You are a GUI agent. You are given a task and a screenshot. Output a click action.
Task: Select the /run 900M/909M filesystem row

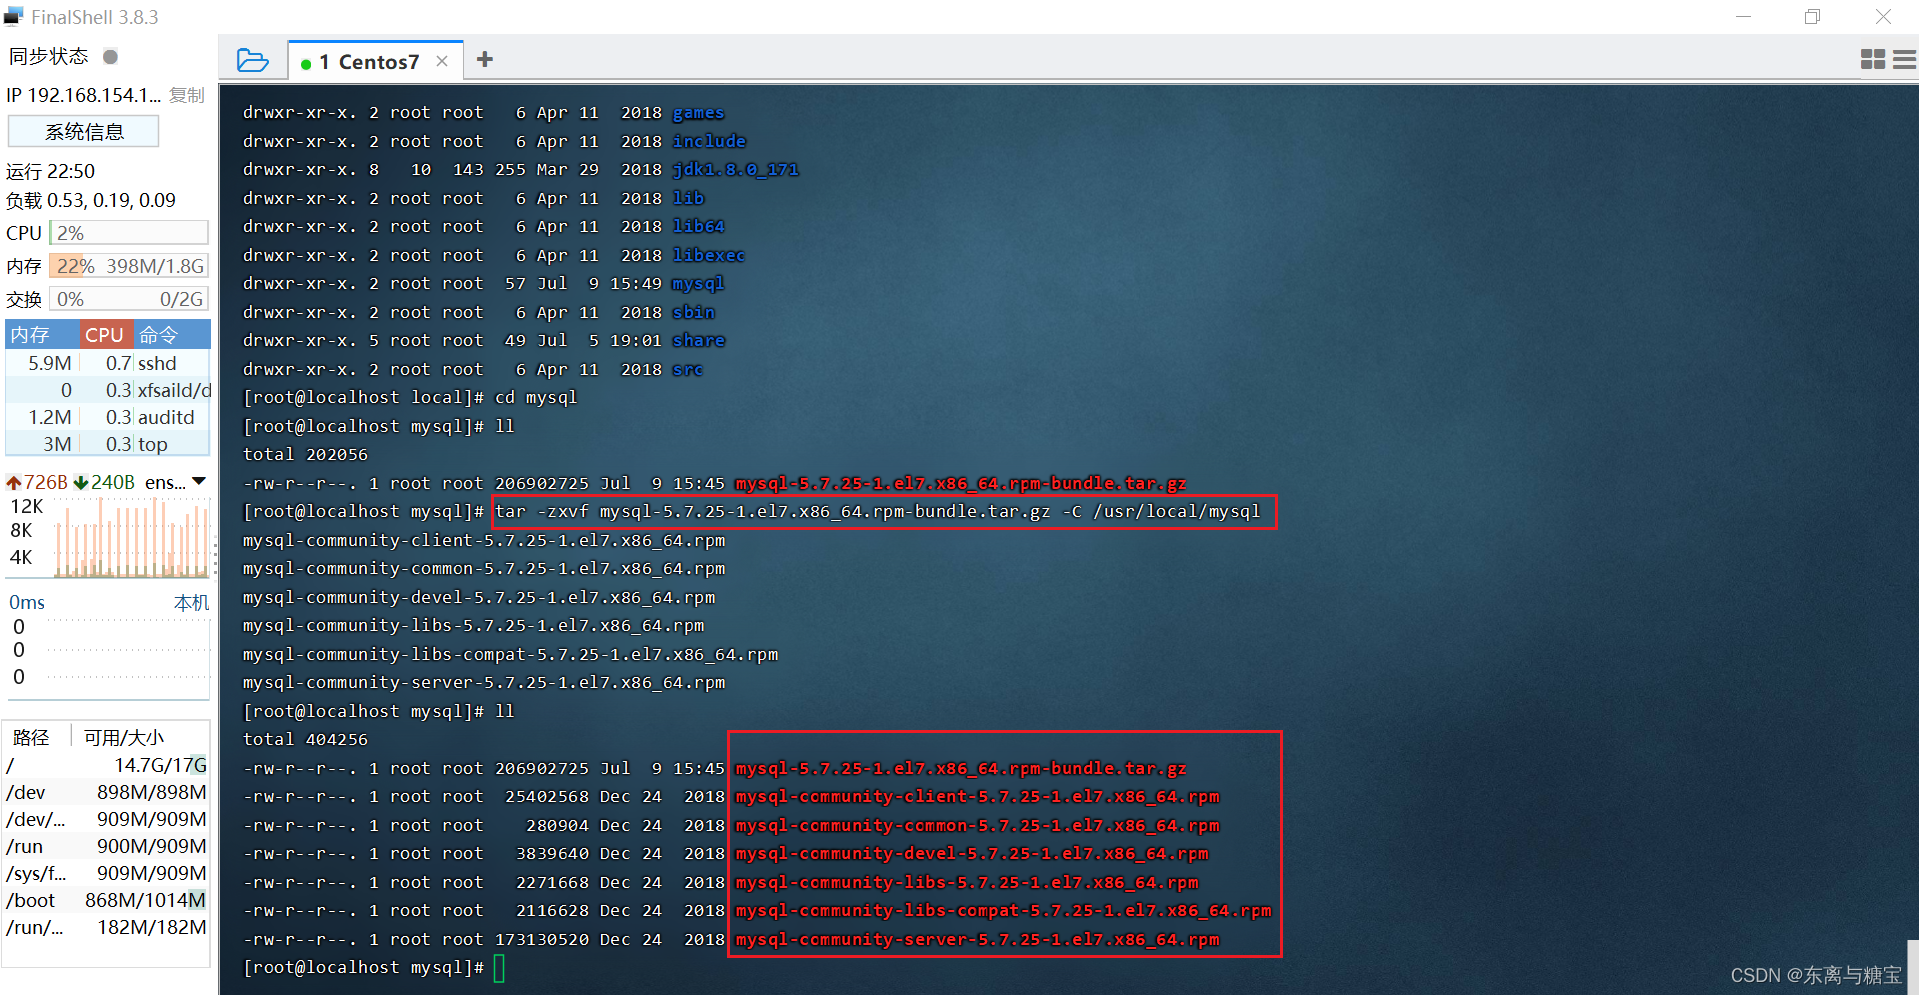pyautogui.click(x=106, y=846)
